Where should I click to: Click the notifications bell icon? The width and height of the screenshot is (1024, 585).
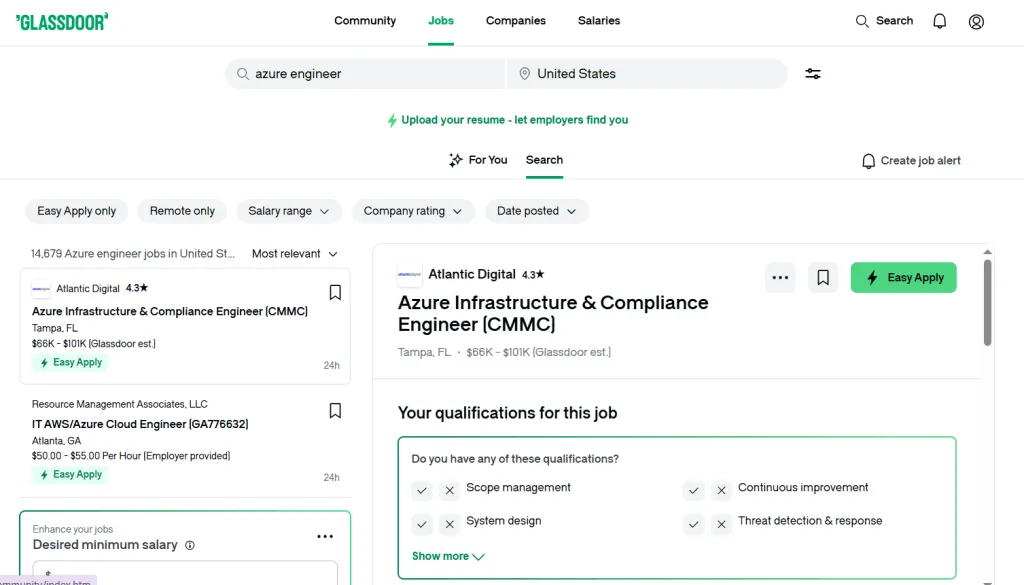tap(939, 21)
